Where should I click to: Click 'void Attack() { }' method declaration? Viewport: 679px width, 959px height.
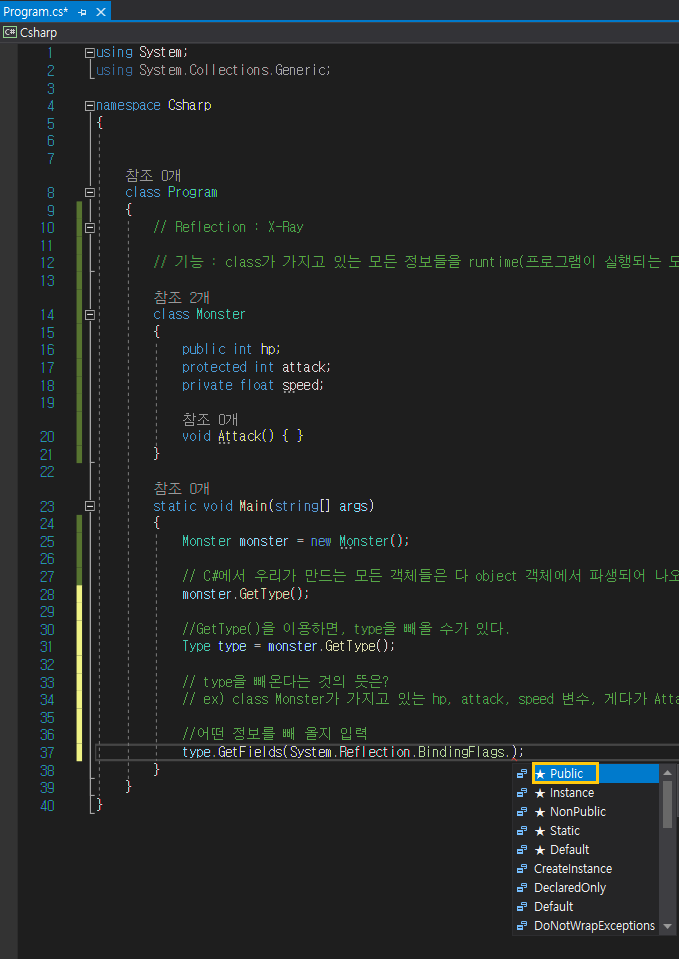(x=243, y=437)
